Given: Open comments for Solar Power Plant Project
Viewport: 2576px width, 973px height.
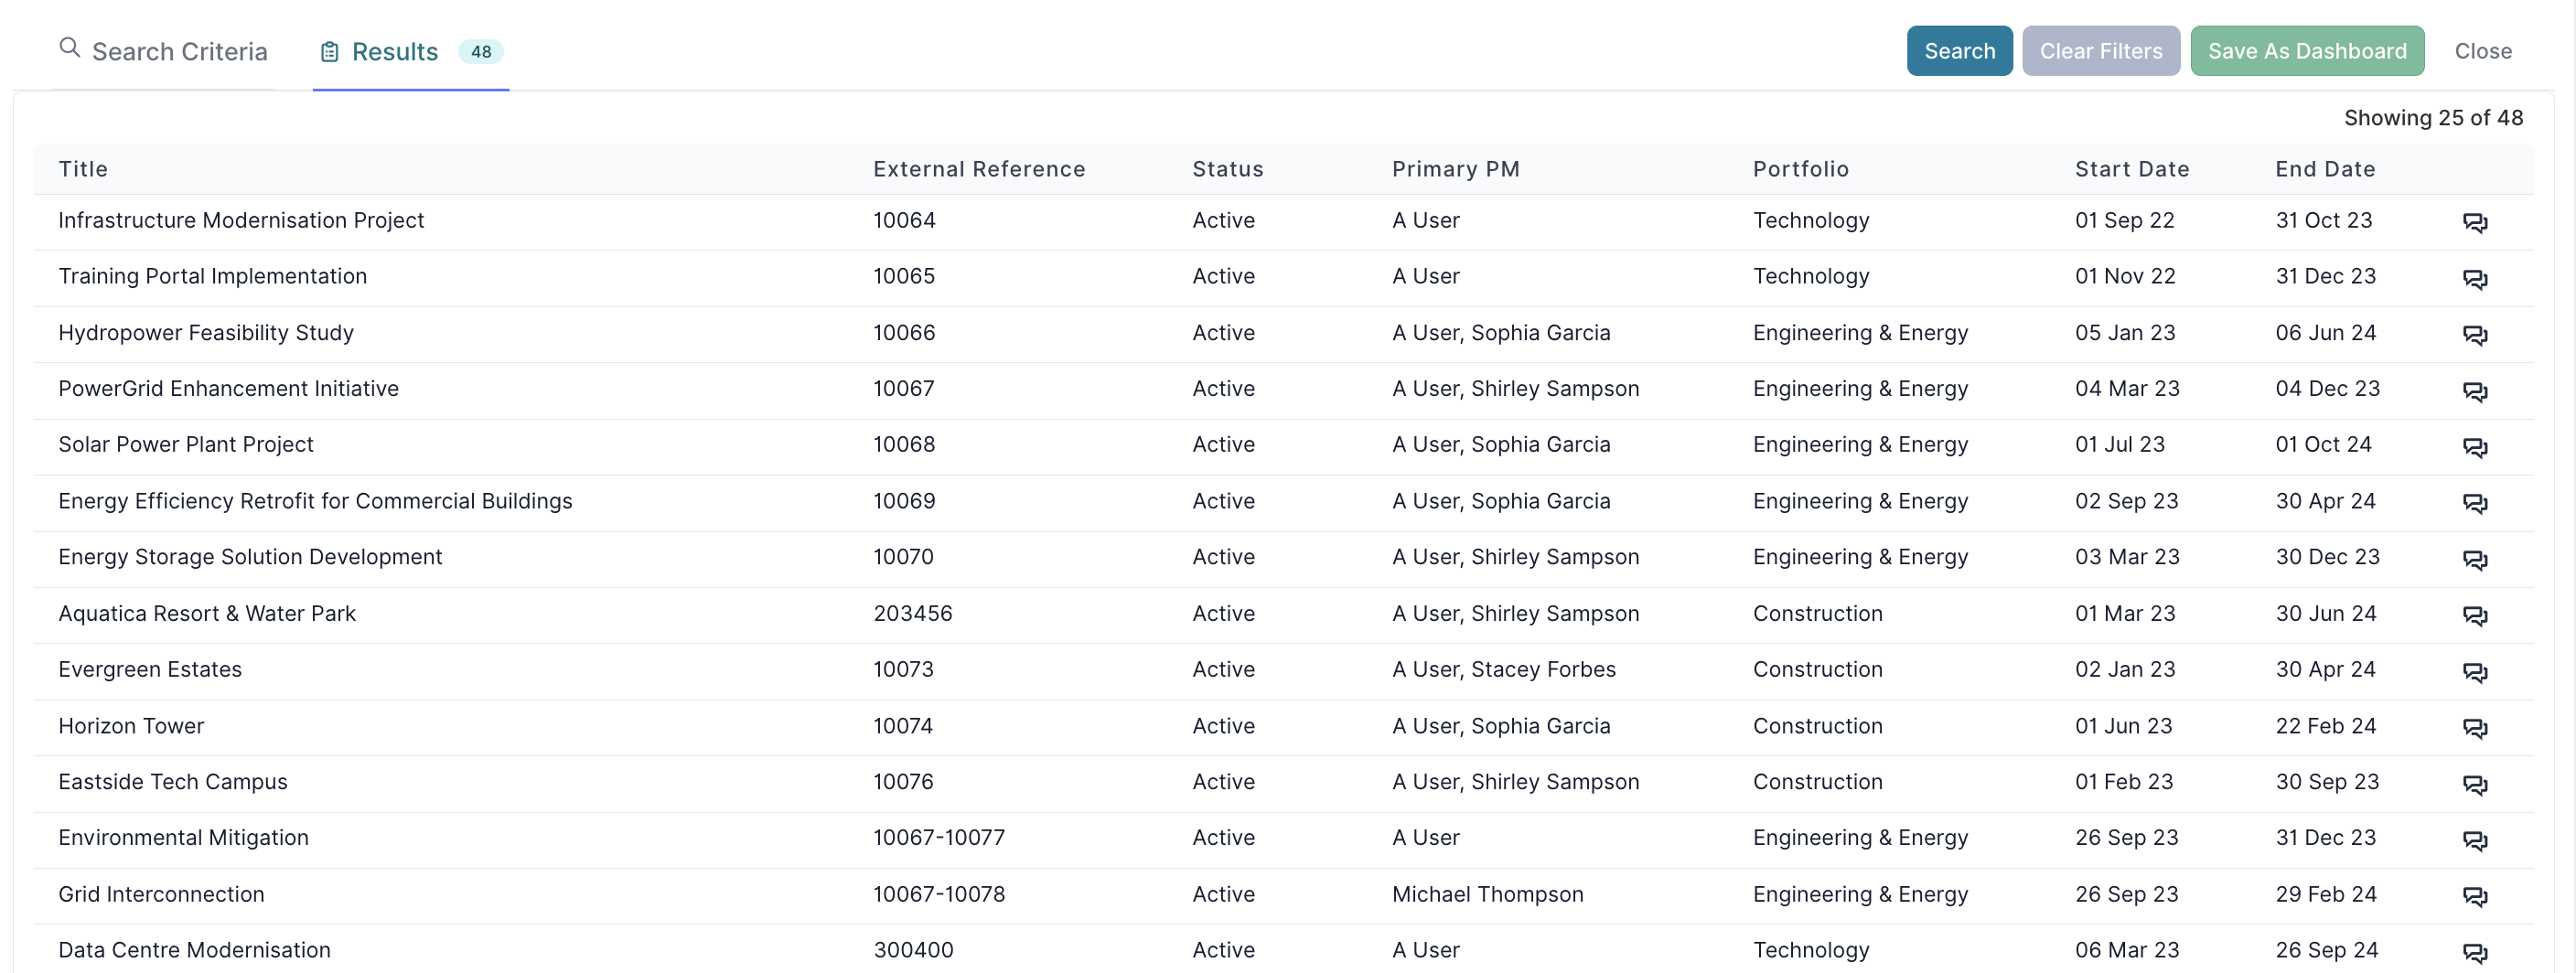Looking at the screenshot, I should (2474, 446).
